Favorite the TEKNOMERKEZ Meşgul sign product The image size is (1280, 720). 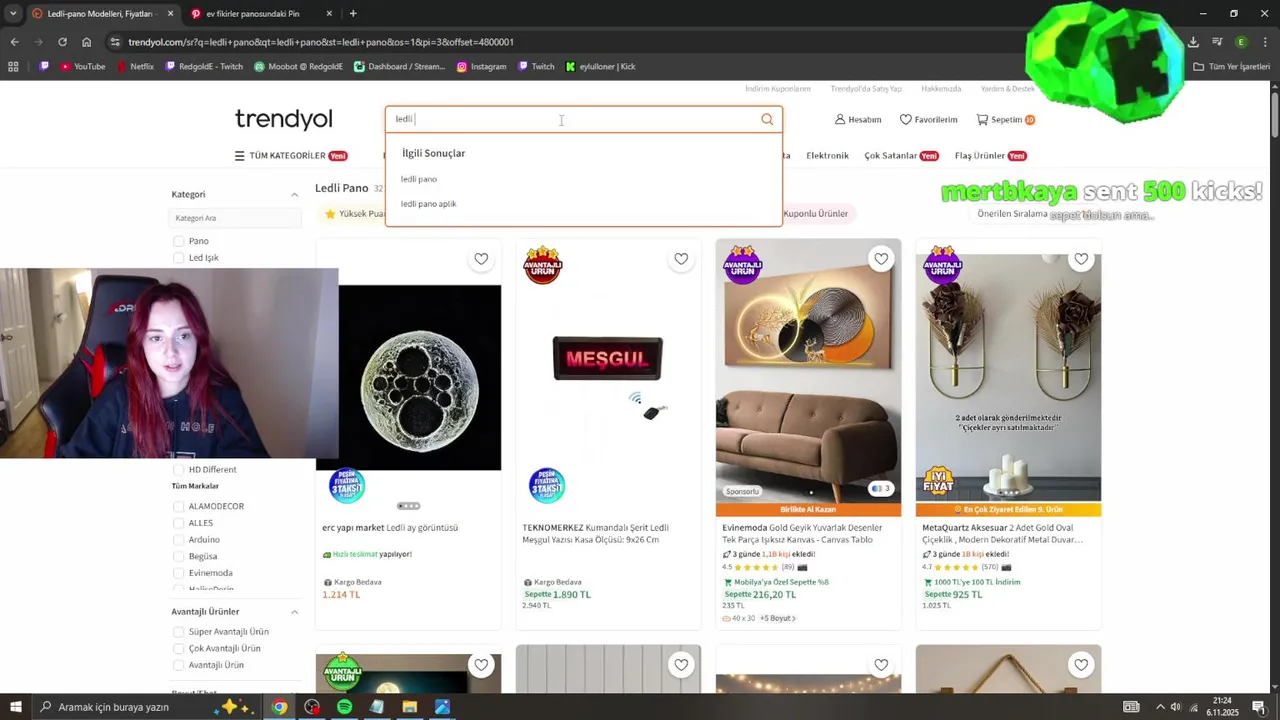click(x=681, y=259)
